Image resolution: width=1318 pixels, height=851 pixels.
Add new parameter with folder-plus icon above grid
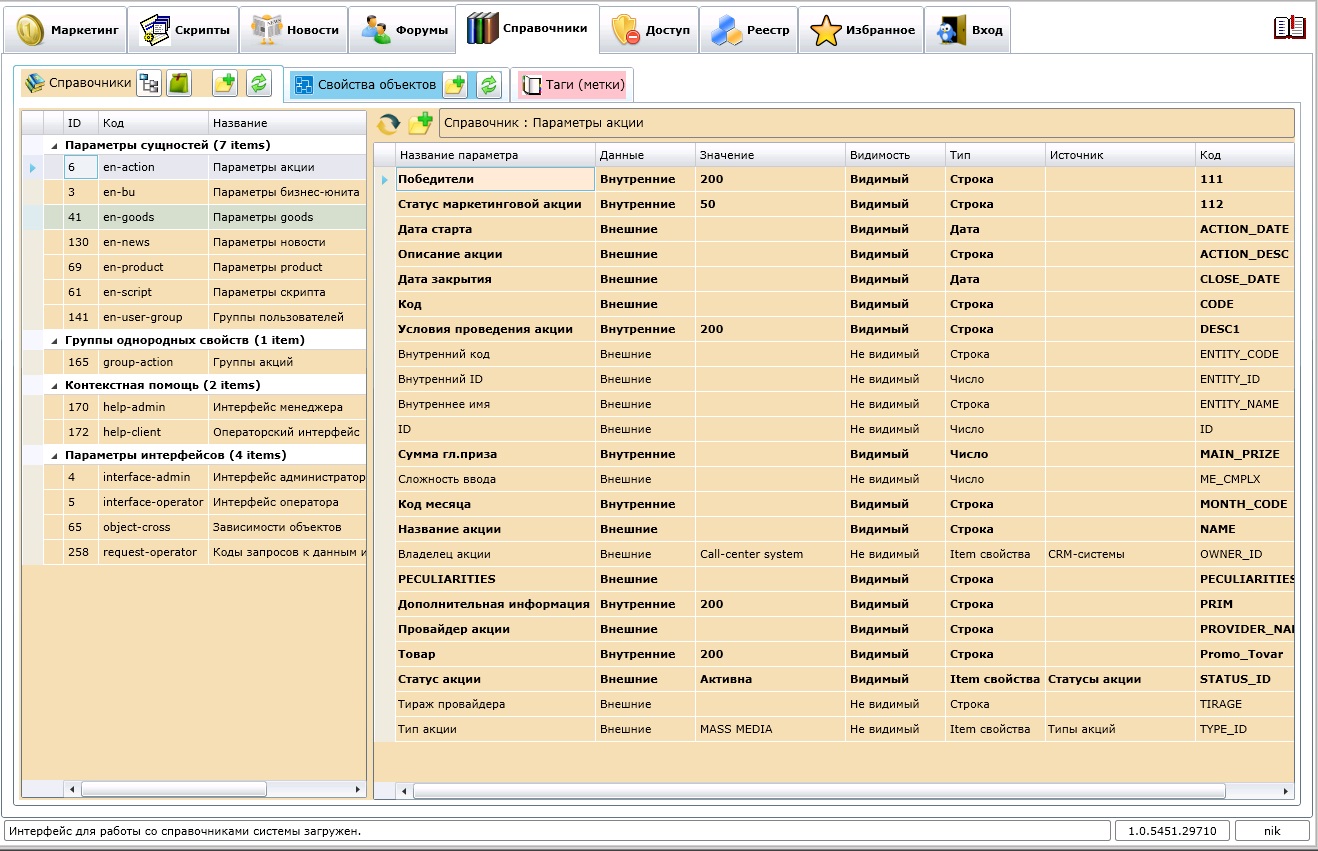click(x=420, y=124)
